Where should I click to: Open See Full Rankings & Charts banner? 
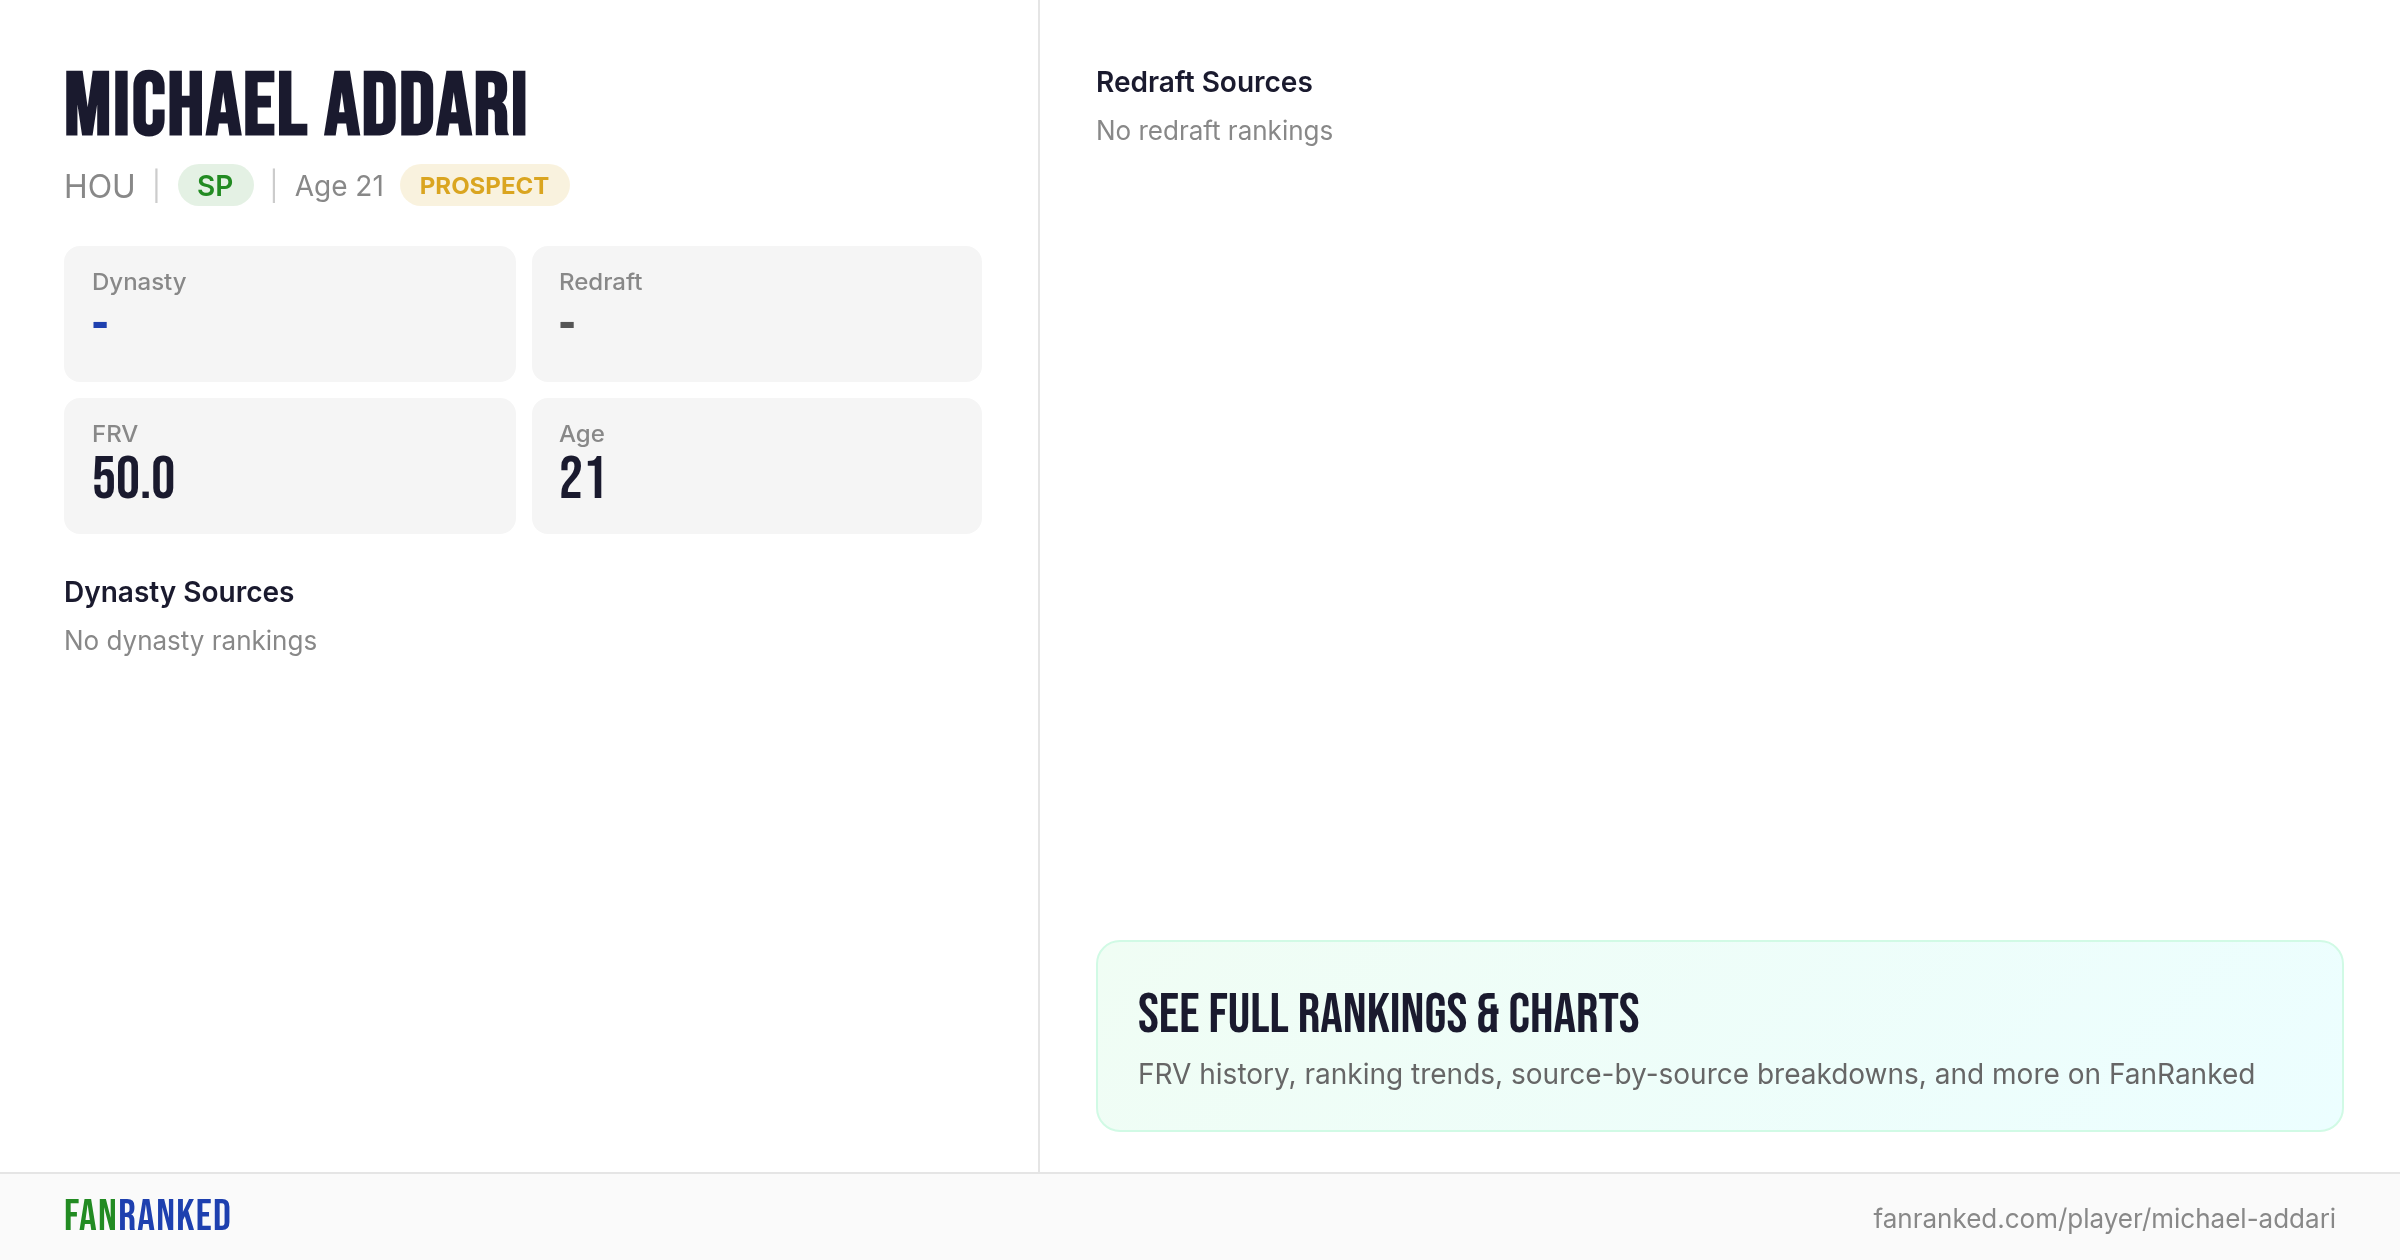(1720, 1036)
